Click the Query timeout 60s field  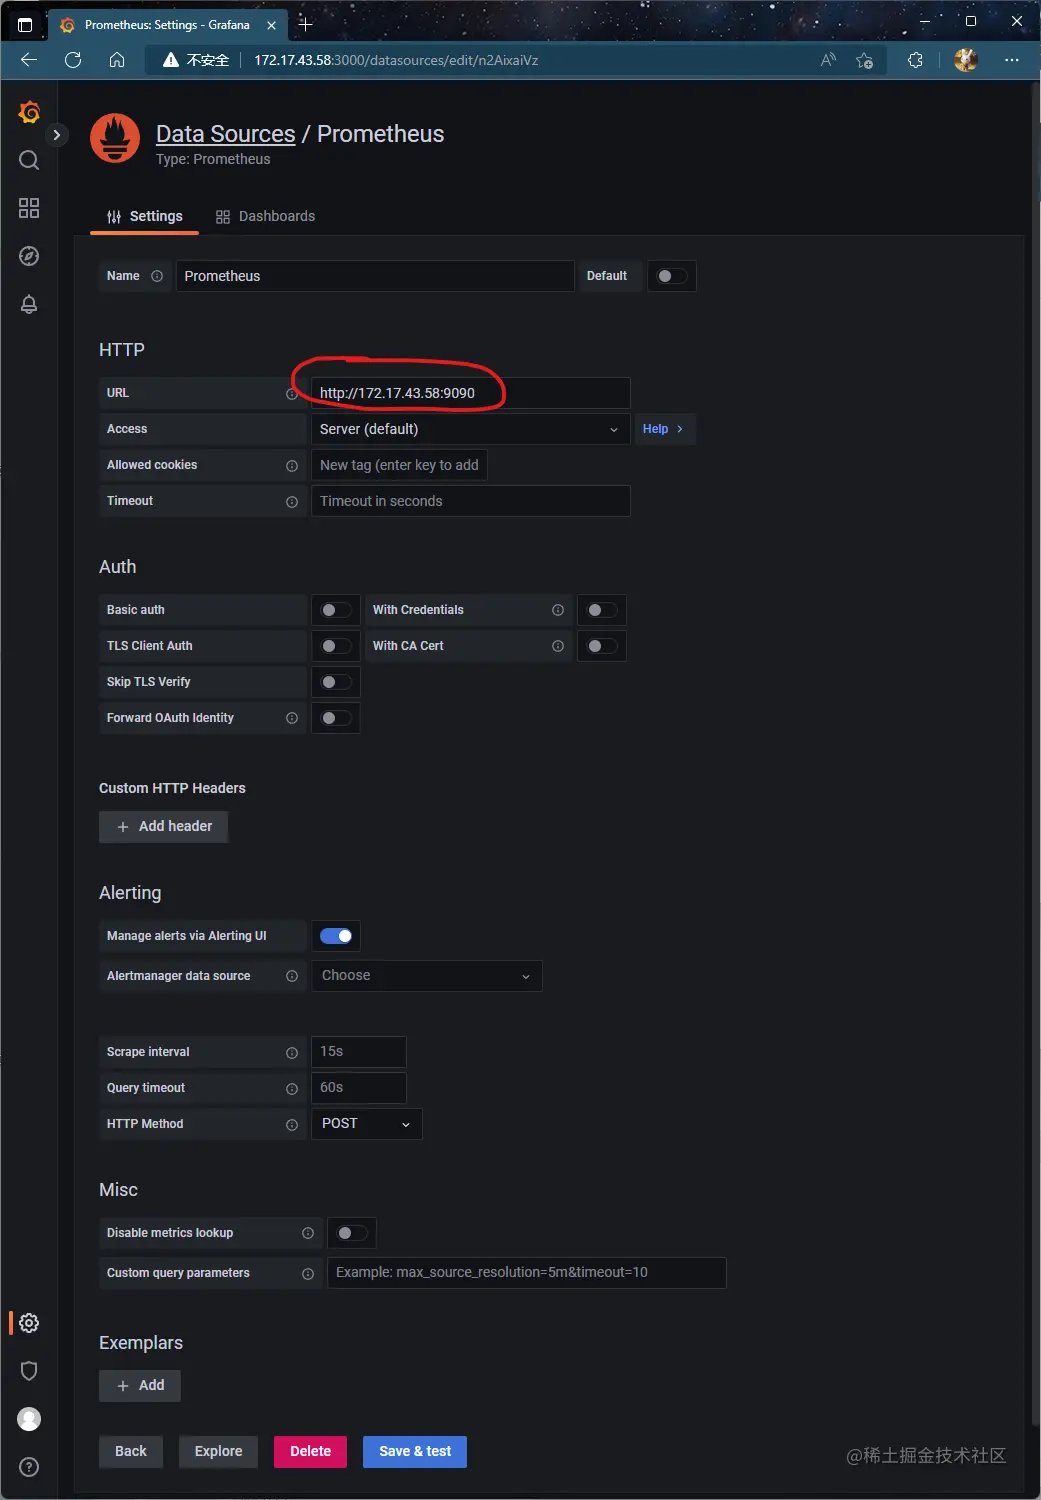(358, 1088)
